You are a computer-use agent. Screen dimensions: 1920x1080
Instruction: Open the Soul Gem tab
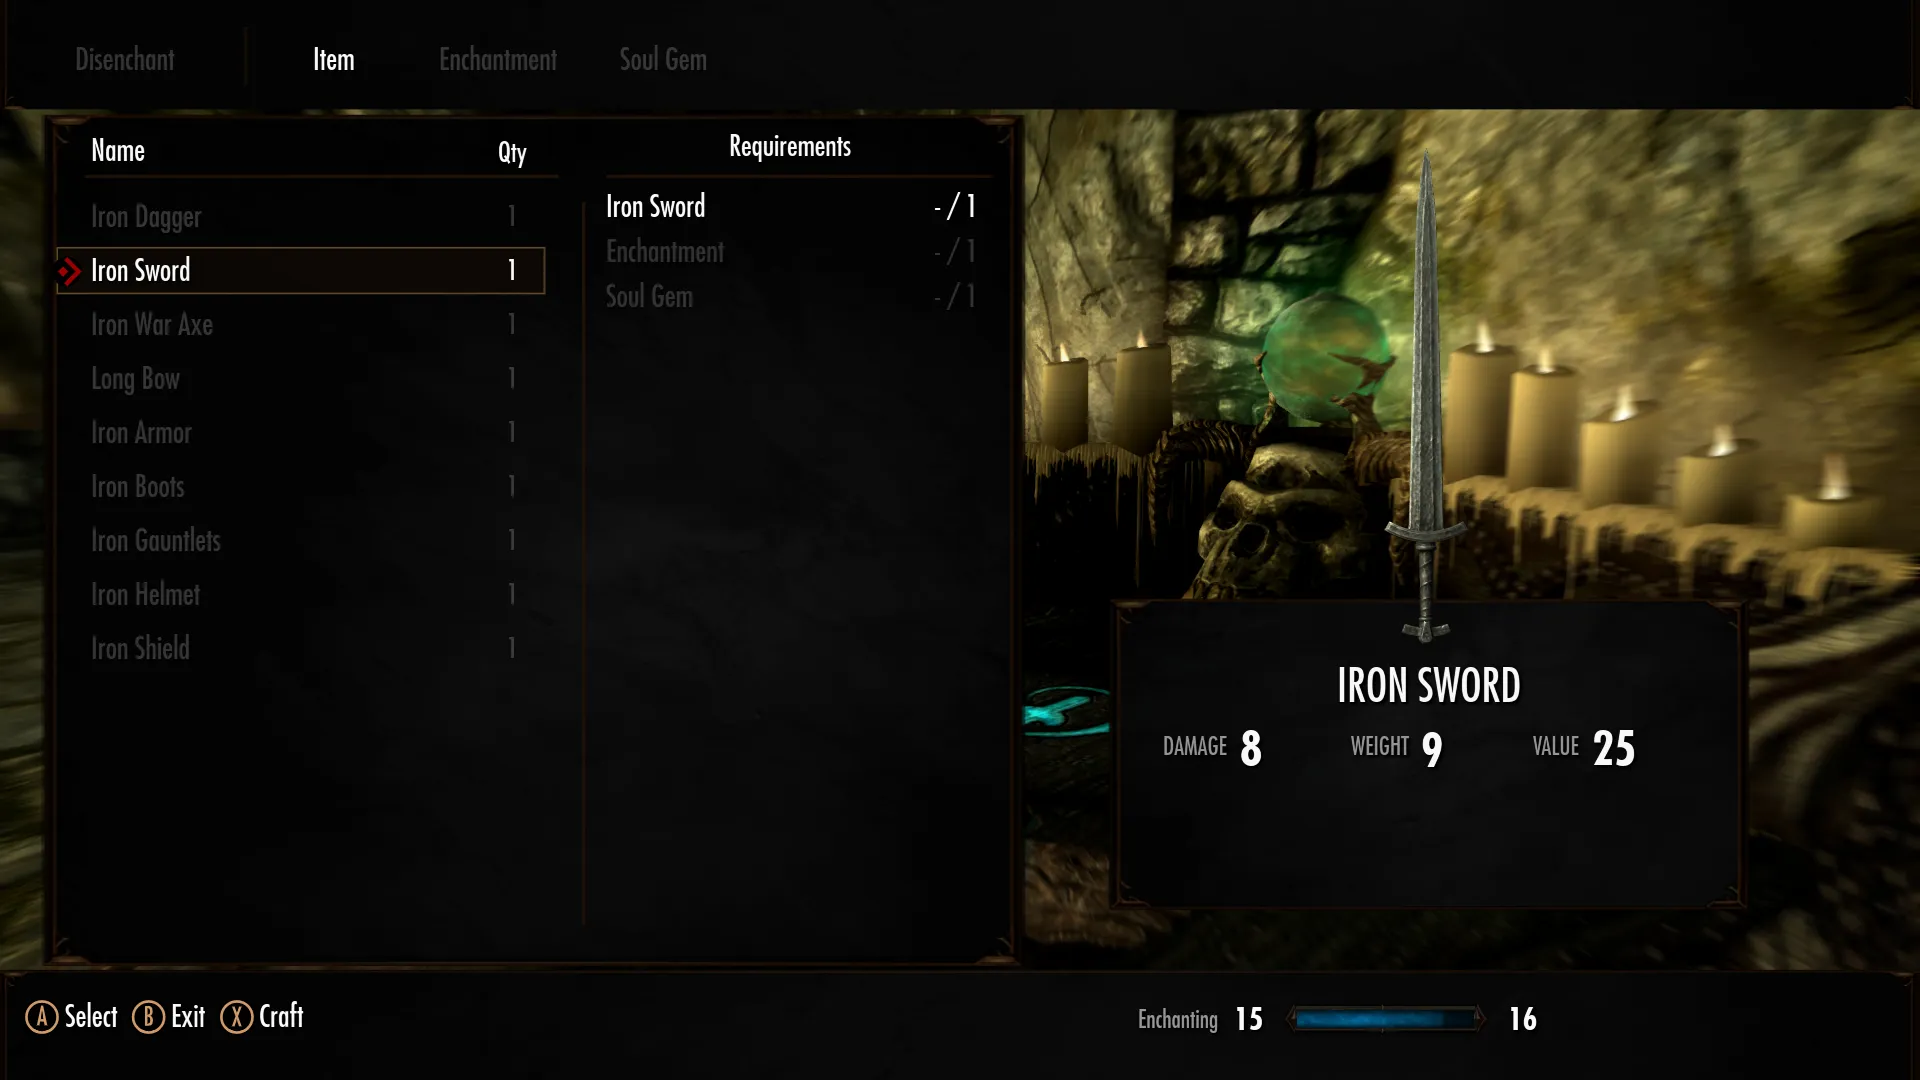663,59
